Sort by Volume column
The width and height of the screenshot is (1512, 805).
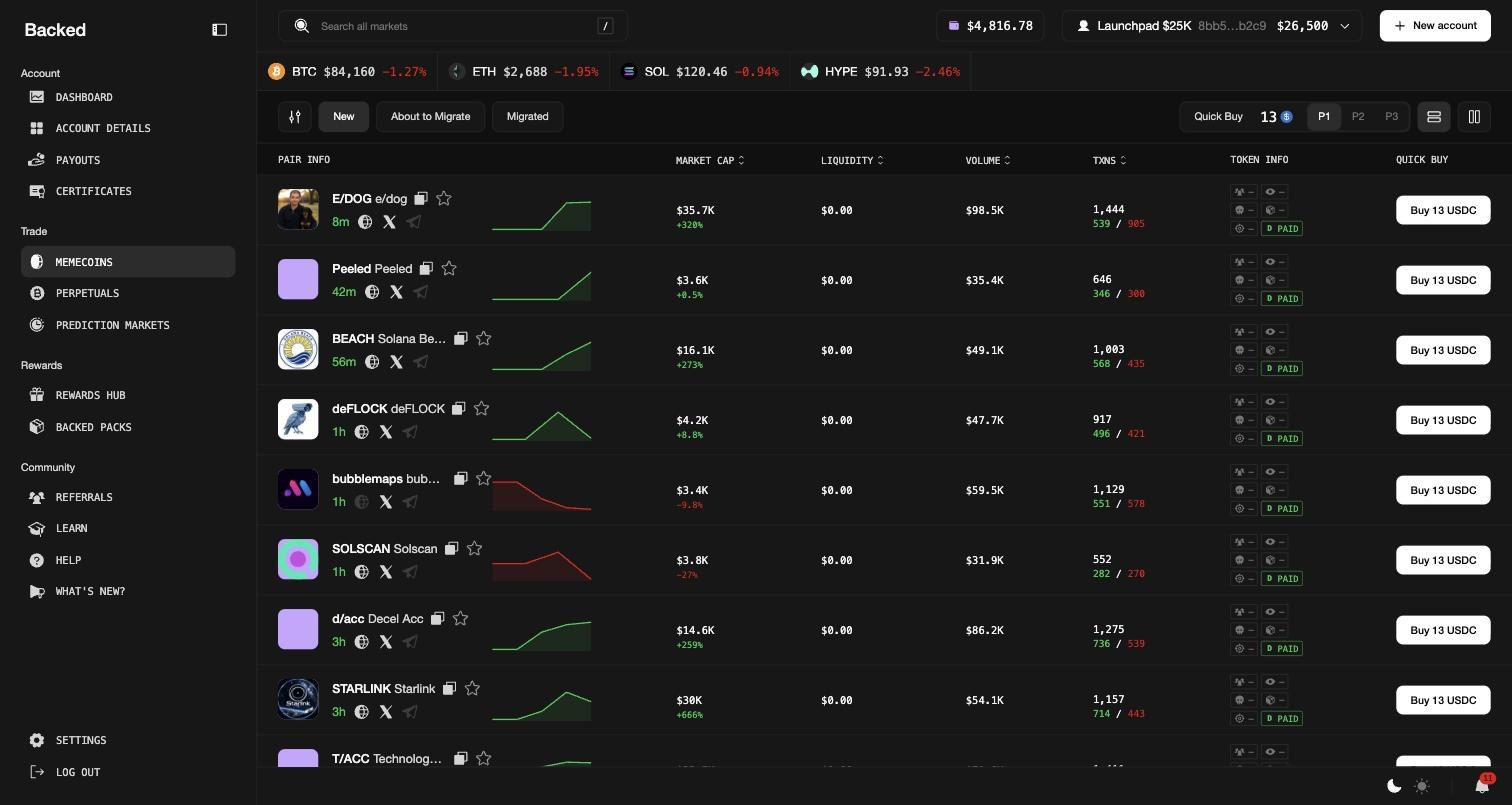pyautogui.click(x=988, y=160)
